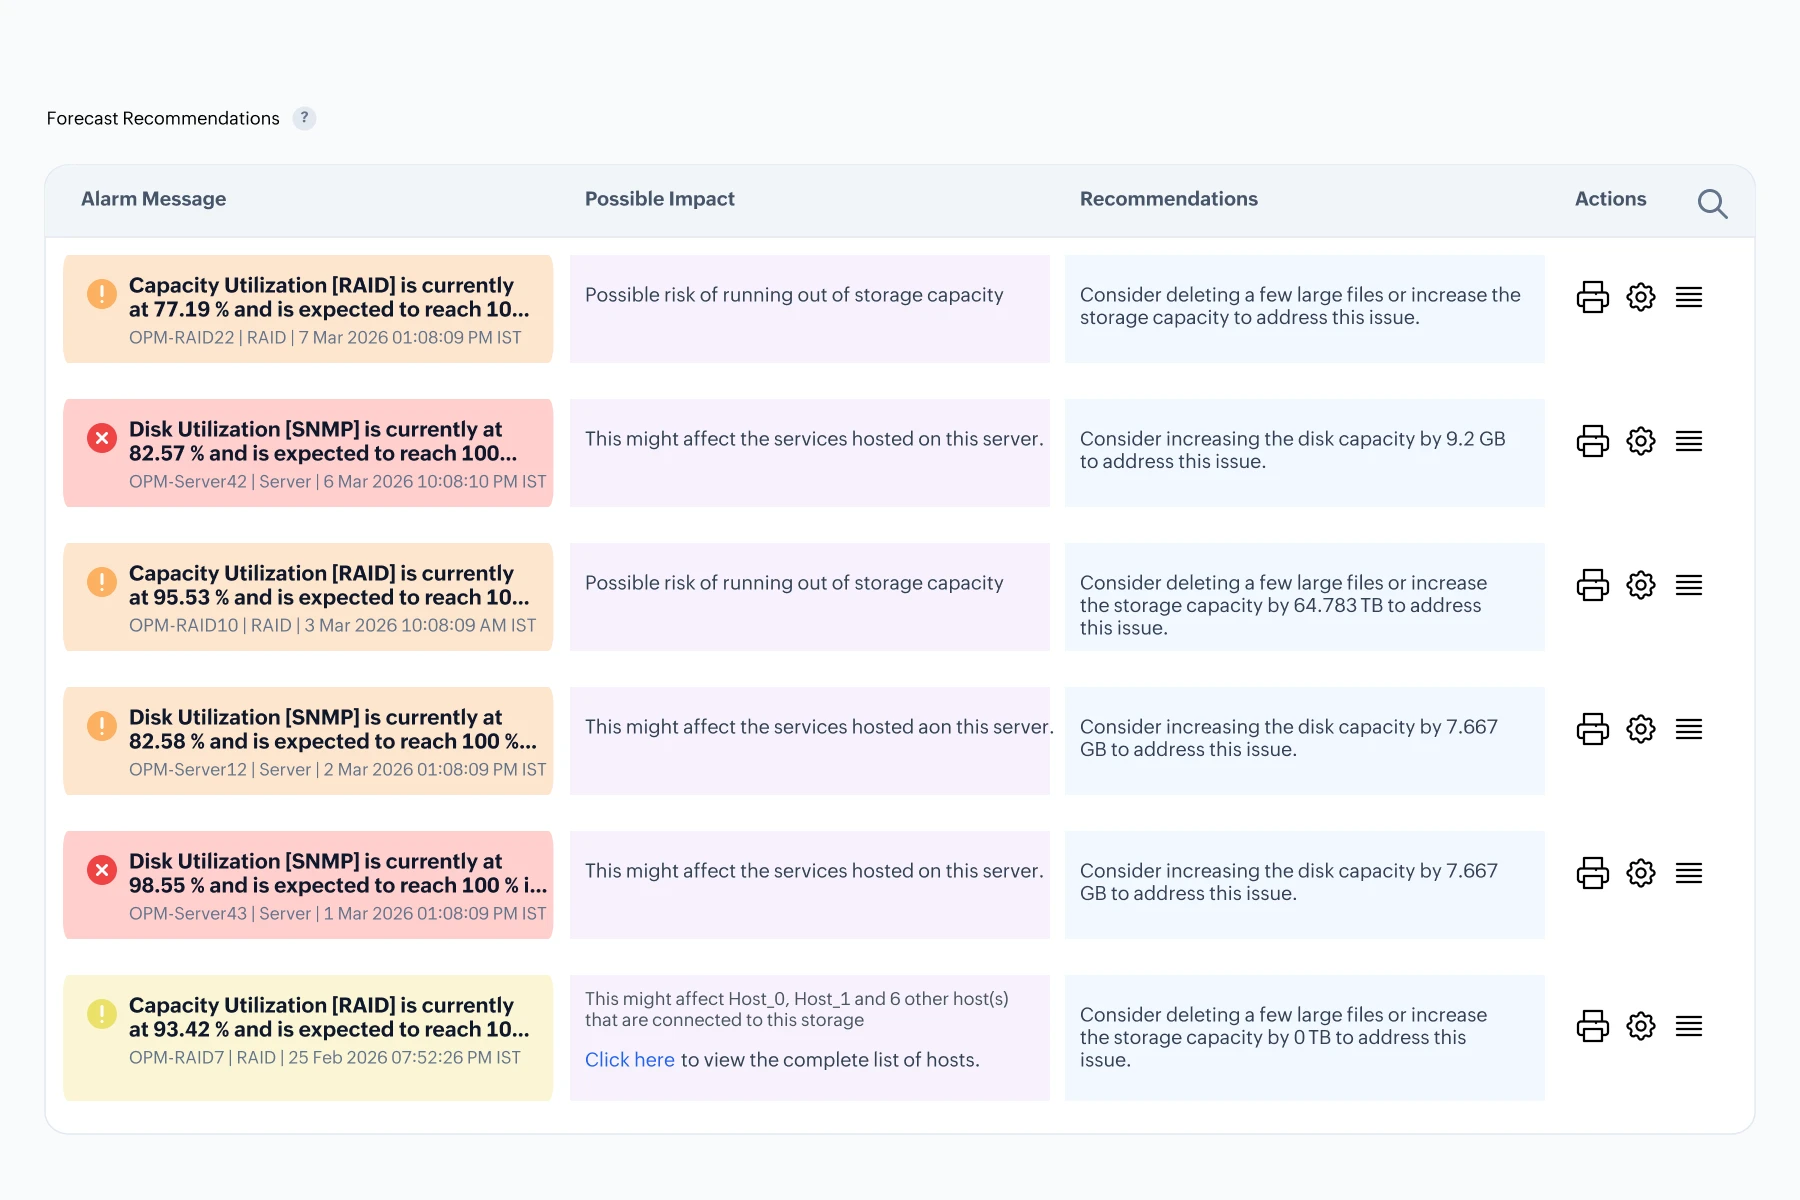The image size is (1800, 1200).
Task: Open settings gear for OPM-Server42 alarm
Action: (x=1640, y=441)
